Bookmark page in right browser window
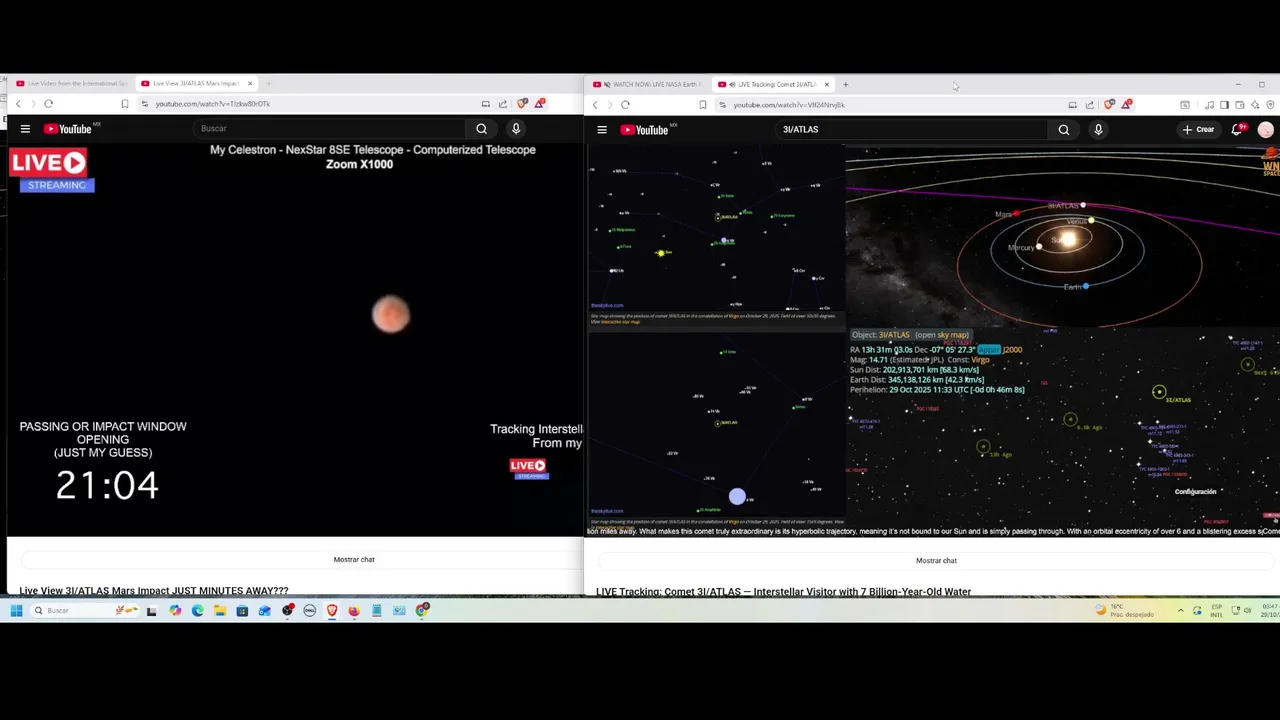1280x720 pixels. pyautogui.click(x=702, y=104)
